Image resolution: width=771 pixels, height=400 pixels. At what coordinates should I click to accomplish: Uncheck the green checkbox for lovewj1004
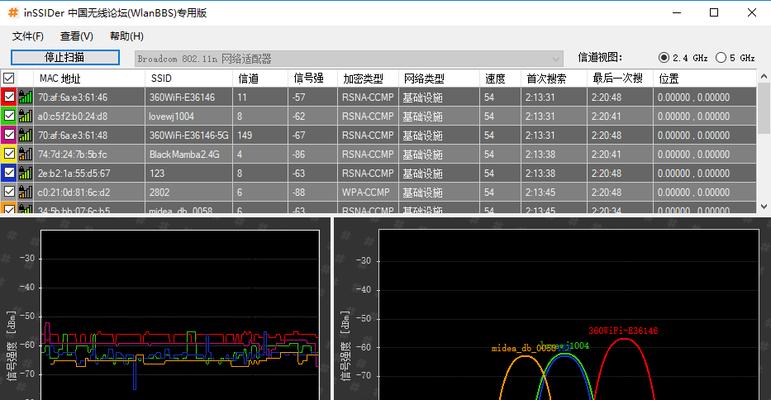click(x=9, y=116)
